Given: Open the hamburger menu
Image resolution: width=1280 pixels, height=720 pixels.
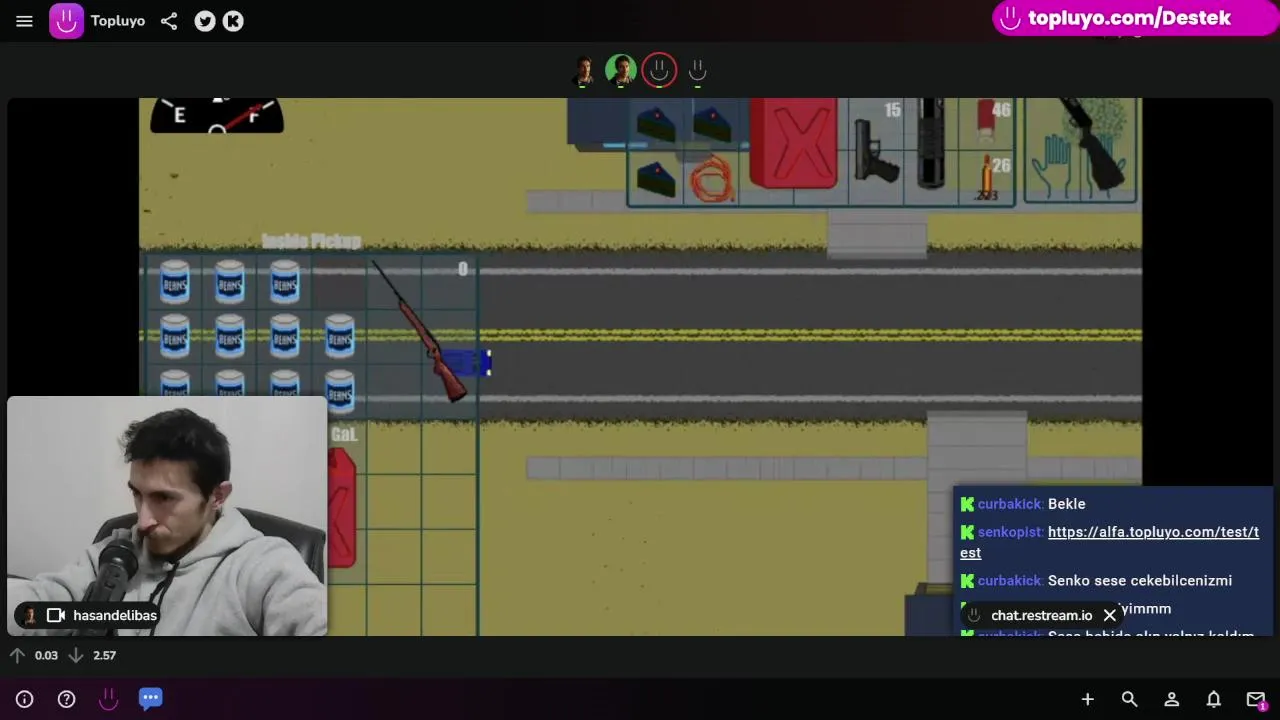Looking at the screenshot, I should [x=24, y=21].
